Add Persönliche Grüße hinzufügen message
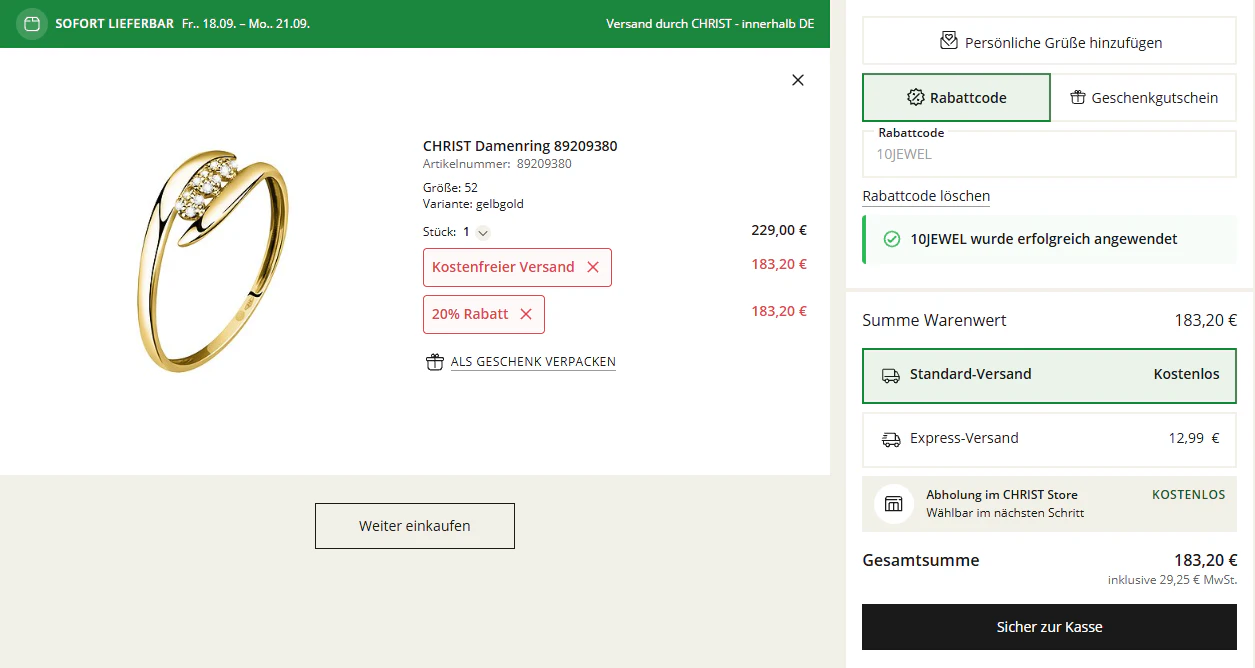 (1050, 42)
